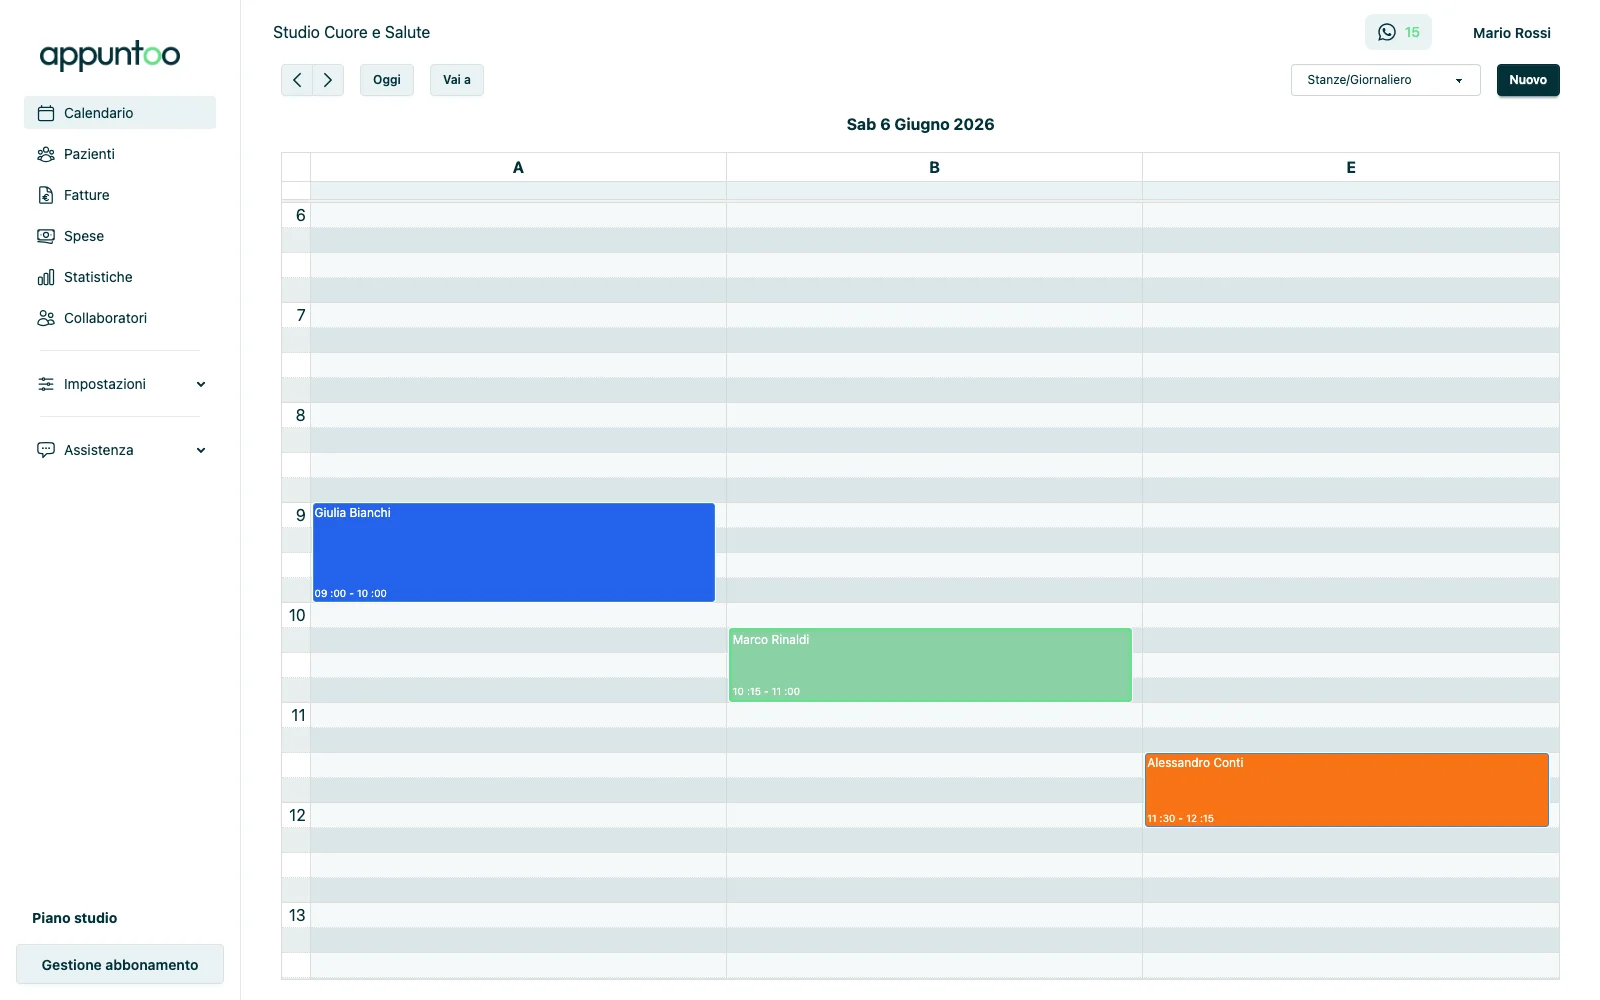Click the Collaboratori users icon

[x=46, y=318]
